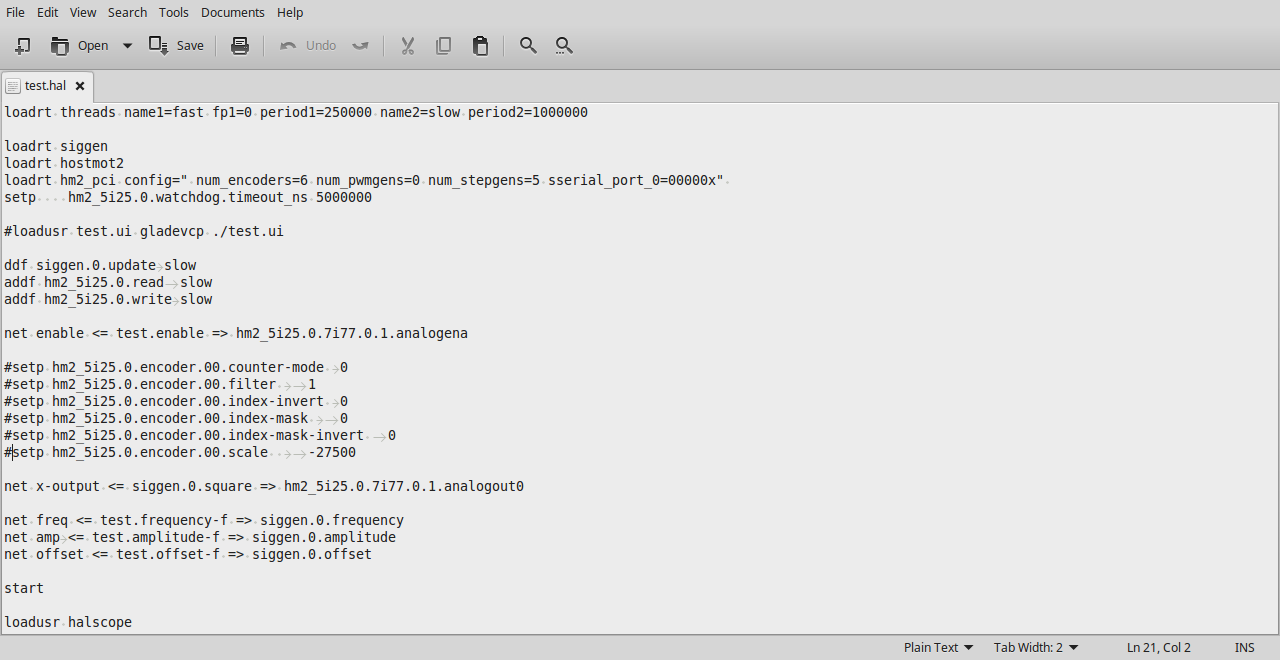Click the 'loadusr halscope' line
The image size is (1280, 660).
point(68,622)
